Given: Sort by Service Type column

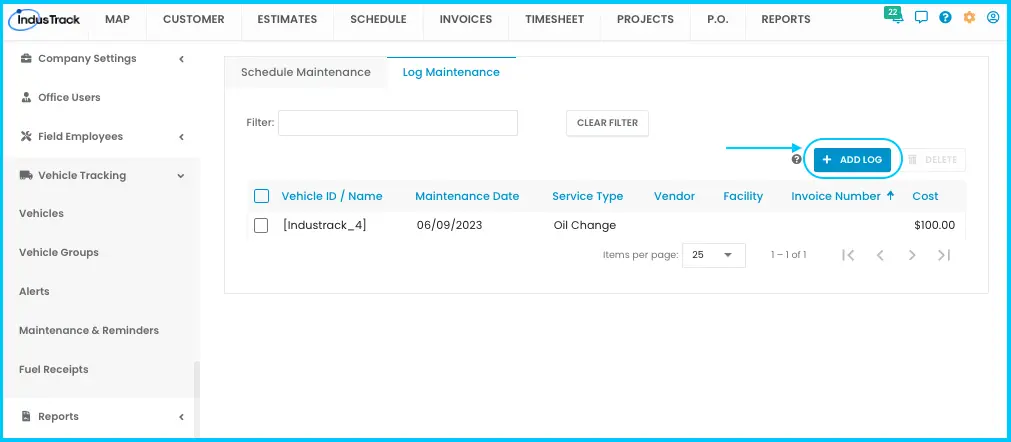Looking at the screenshot, I should point(587,196).
